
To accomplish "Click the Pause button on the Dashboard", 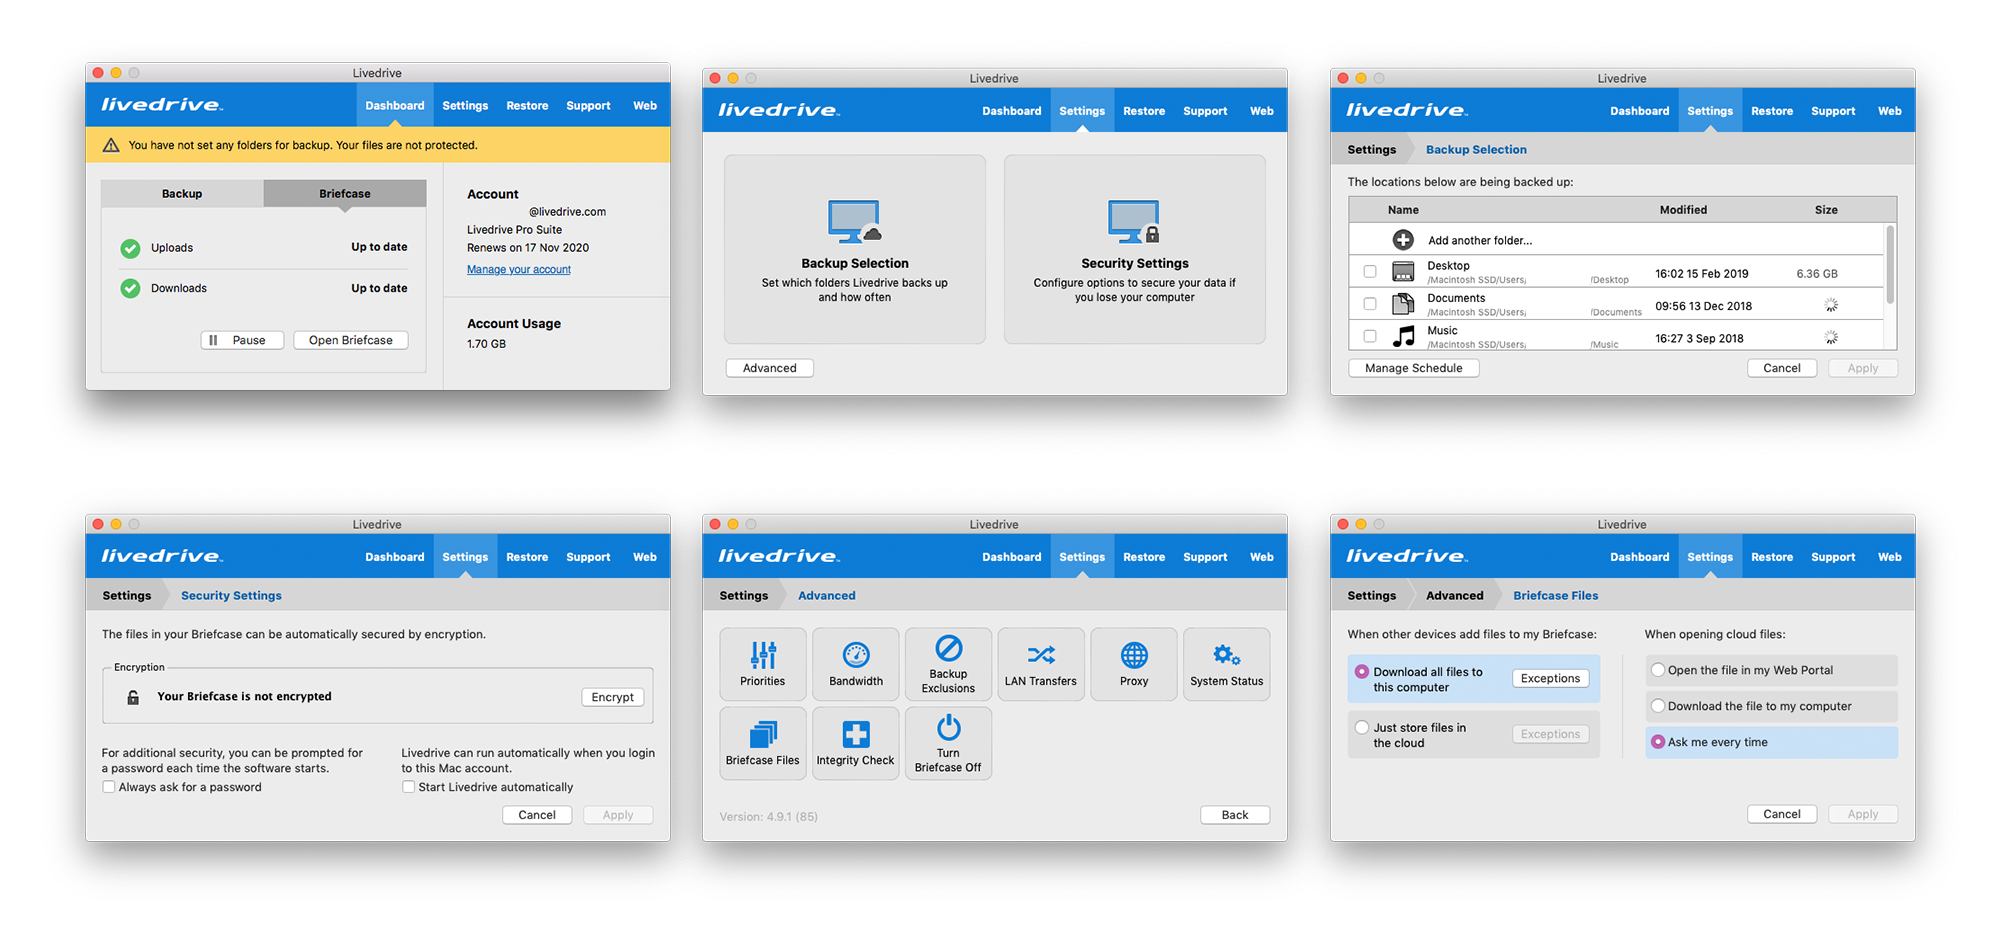I will [x=242, y=340].
